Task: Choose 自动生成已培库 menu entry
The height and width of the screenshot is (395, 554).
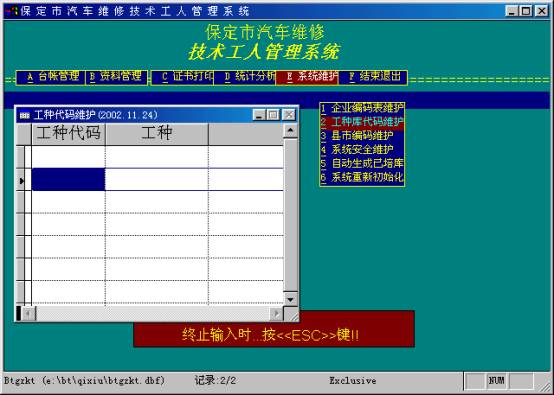Action: click(362, 163)
